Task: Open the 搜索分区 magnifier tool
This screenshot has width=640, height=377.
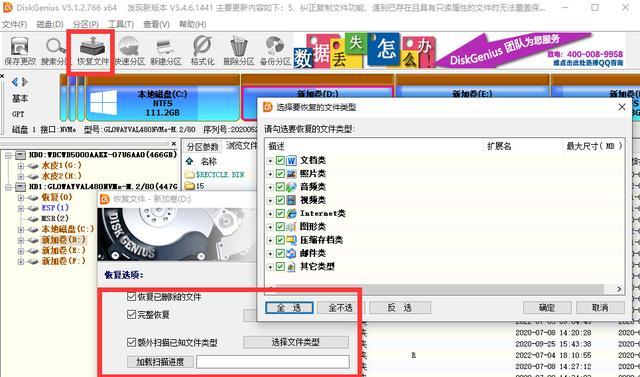Action: [x=56, y=51]
